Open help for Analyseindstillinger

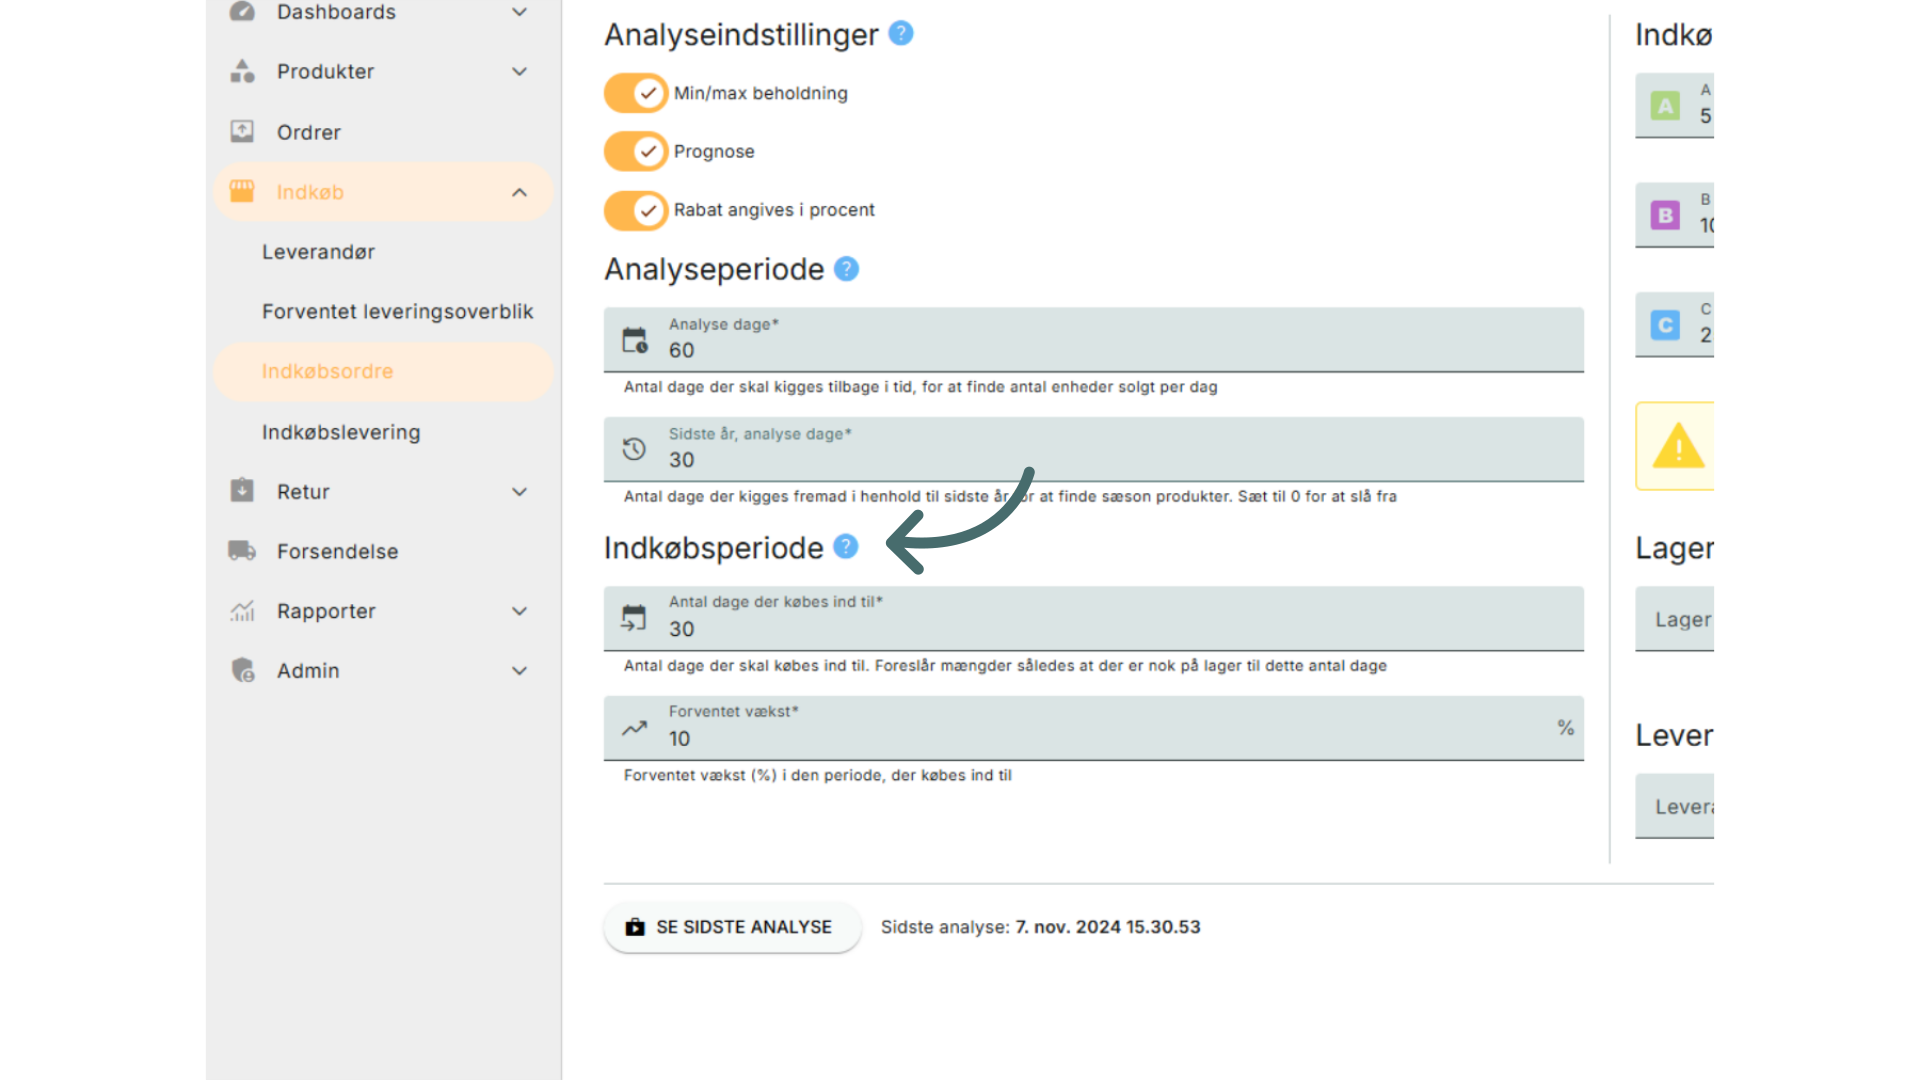(901, 33)
